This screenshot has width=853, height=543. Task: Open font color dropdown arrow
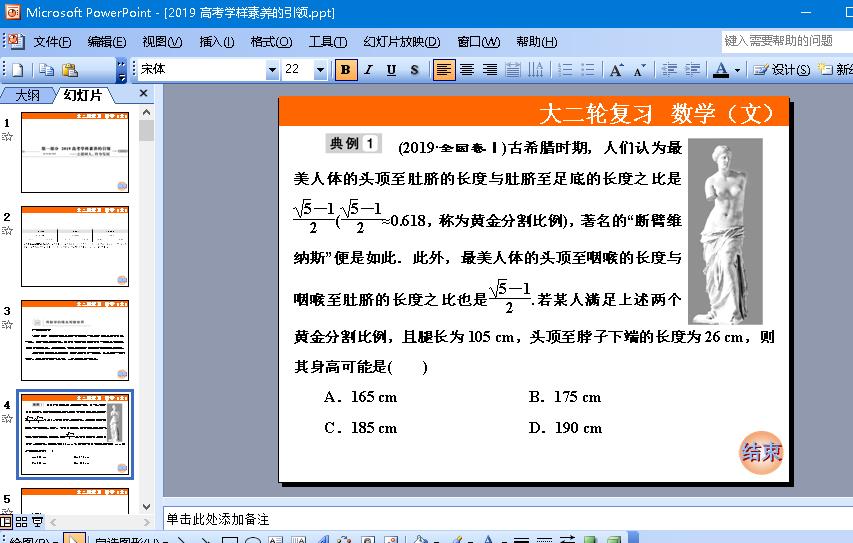pyautogui.click(x=738, y=70)
